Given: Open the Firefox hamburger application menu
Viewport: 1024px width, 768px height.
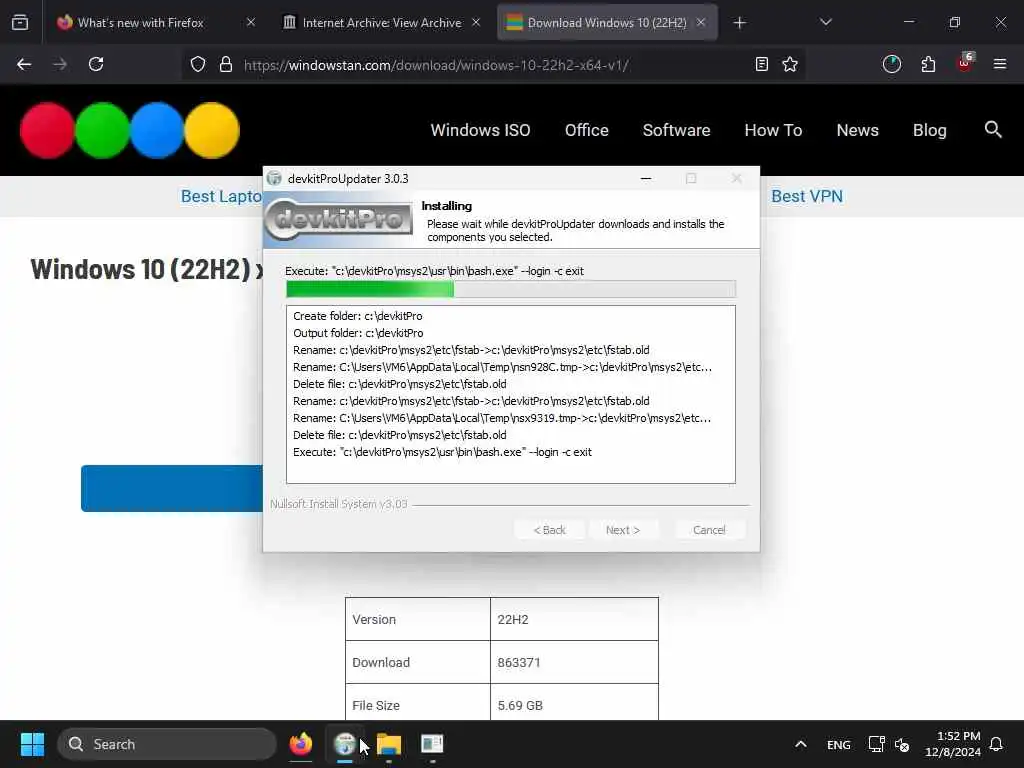Looking at the screenshot, I should coord(1000,64).
